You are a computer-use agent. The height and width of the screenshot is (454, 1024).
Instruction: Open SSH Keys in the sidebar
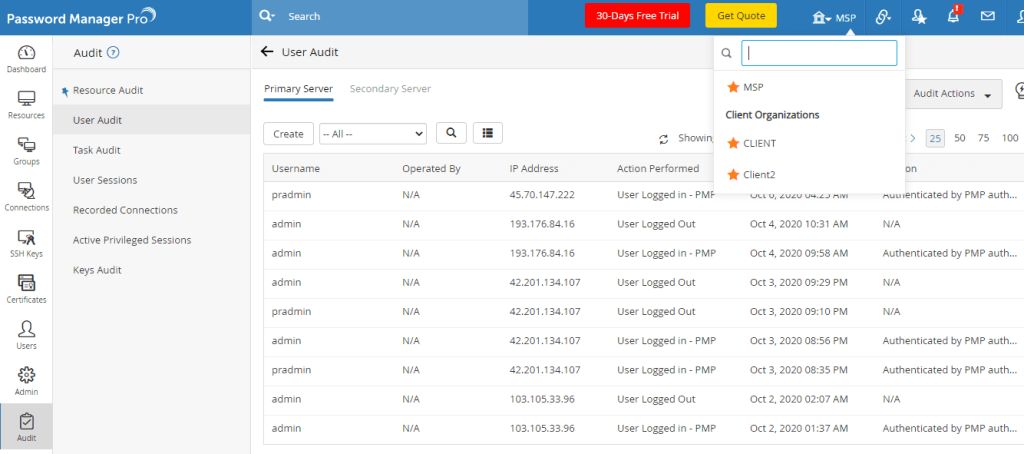[x=26, y=242]
